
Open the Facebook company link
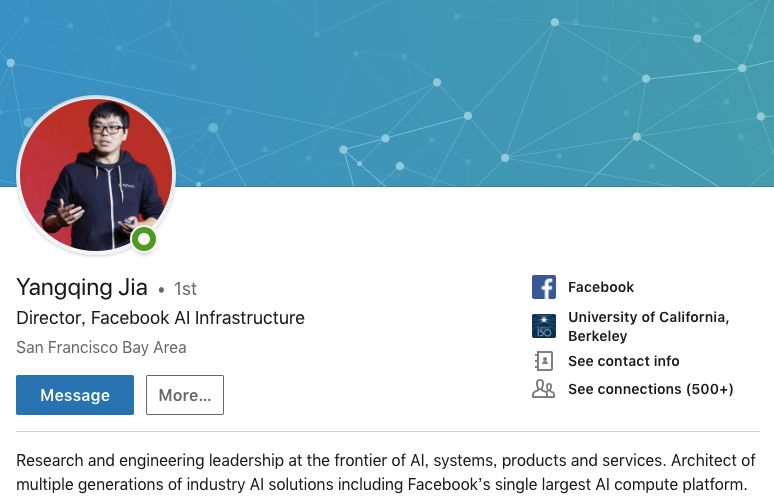[601, 287]
